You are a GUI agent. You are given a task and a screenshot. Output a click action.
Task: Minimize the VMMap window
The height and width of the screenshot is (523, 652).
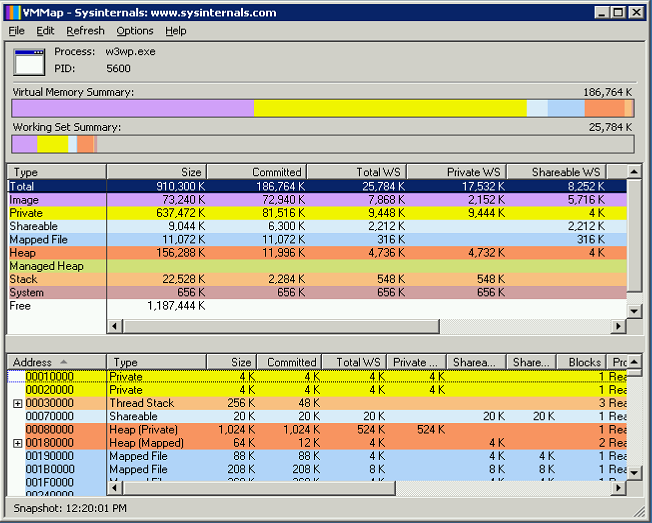coord(601,12)
